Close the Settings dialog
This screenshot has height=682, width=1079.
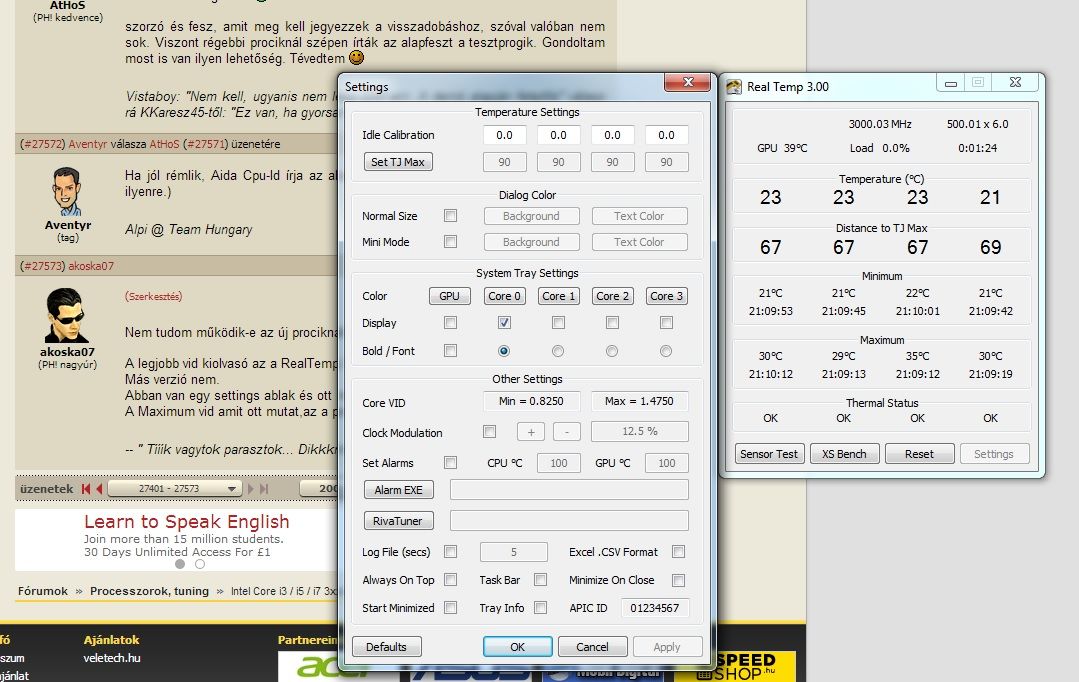coord(687,82)
